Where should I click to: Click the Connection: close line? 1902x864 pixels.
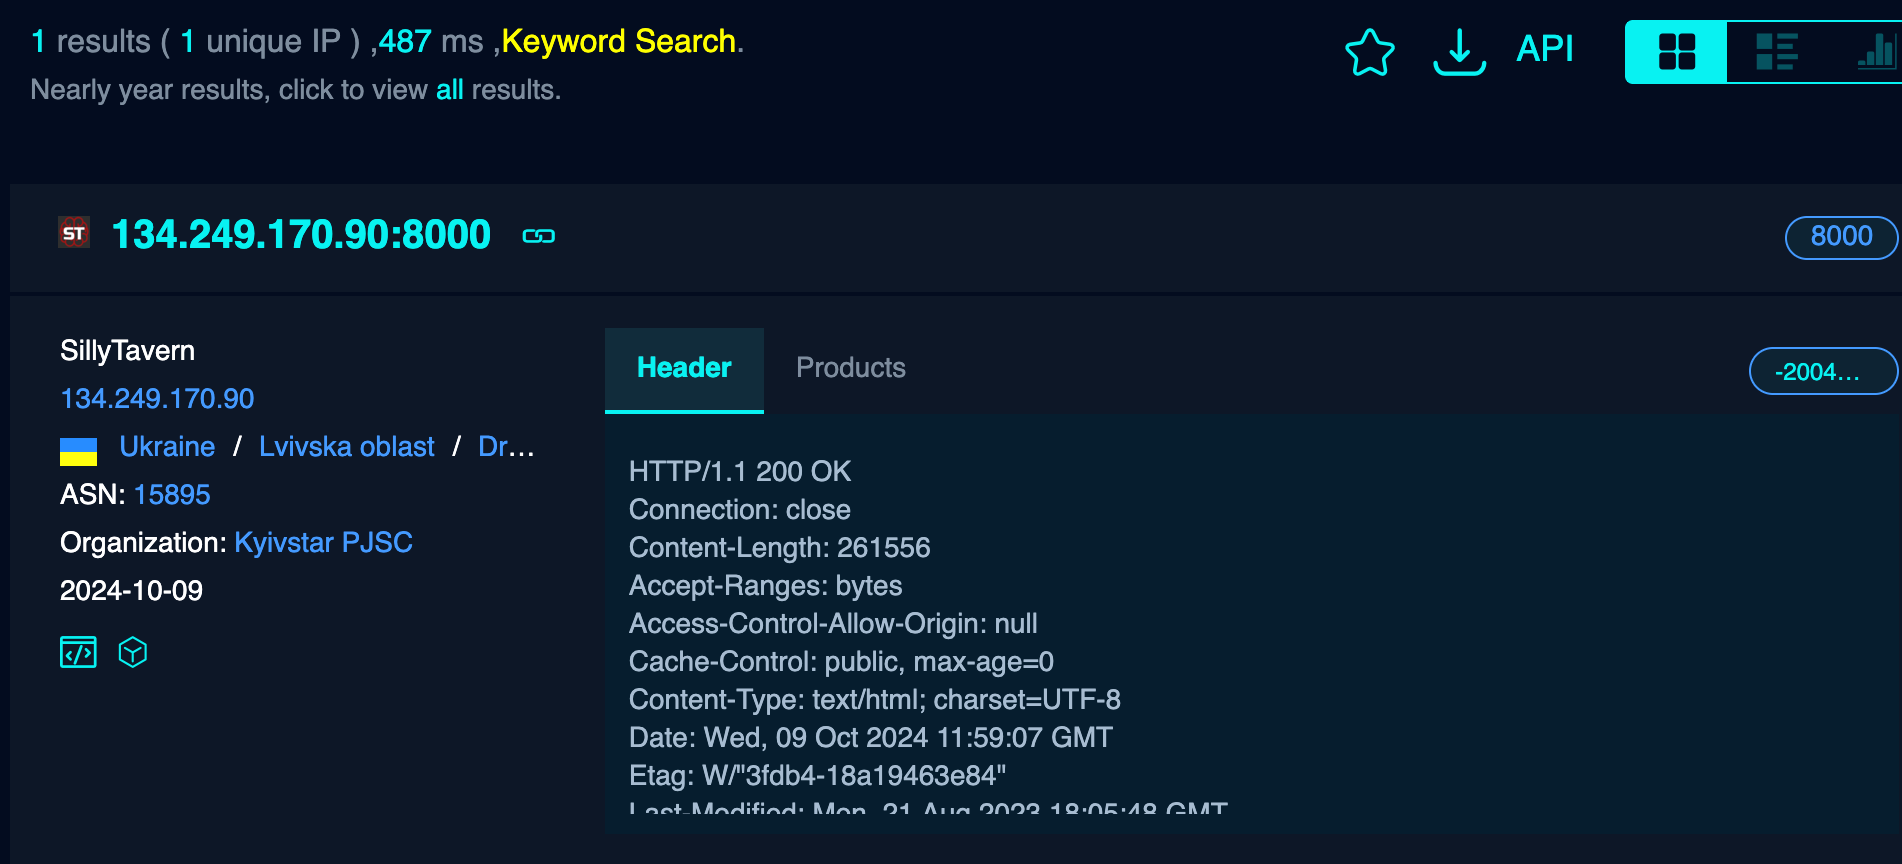pos(739,509)
